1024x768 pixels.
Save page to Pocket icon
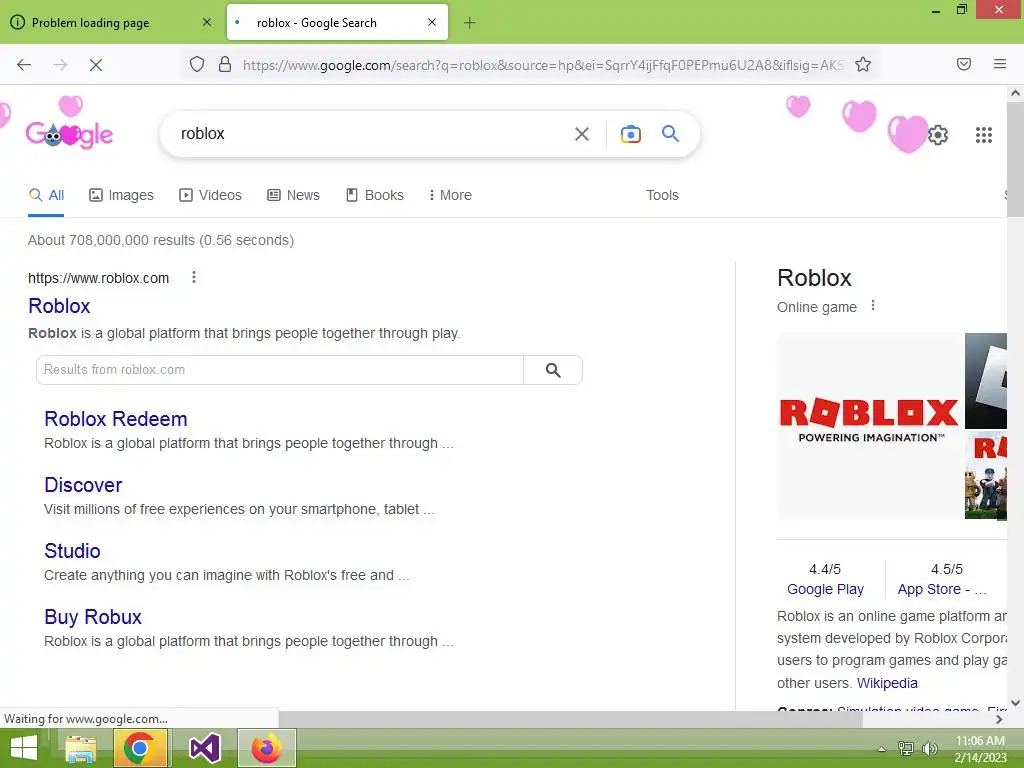coord(964,64)
